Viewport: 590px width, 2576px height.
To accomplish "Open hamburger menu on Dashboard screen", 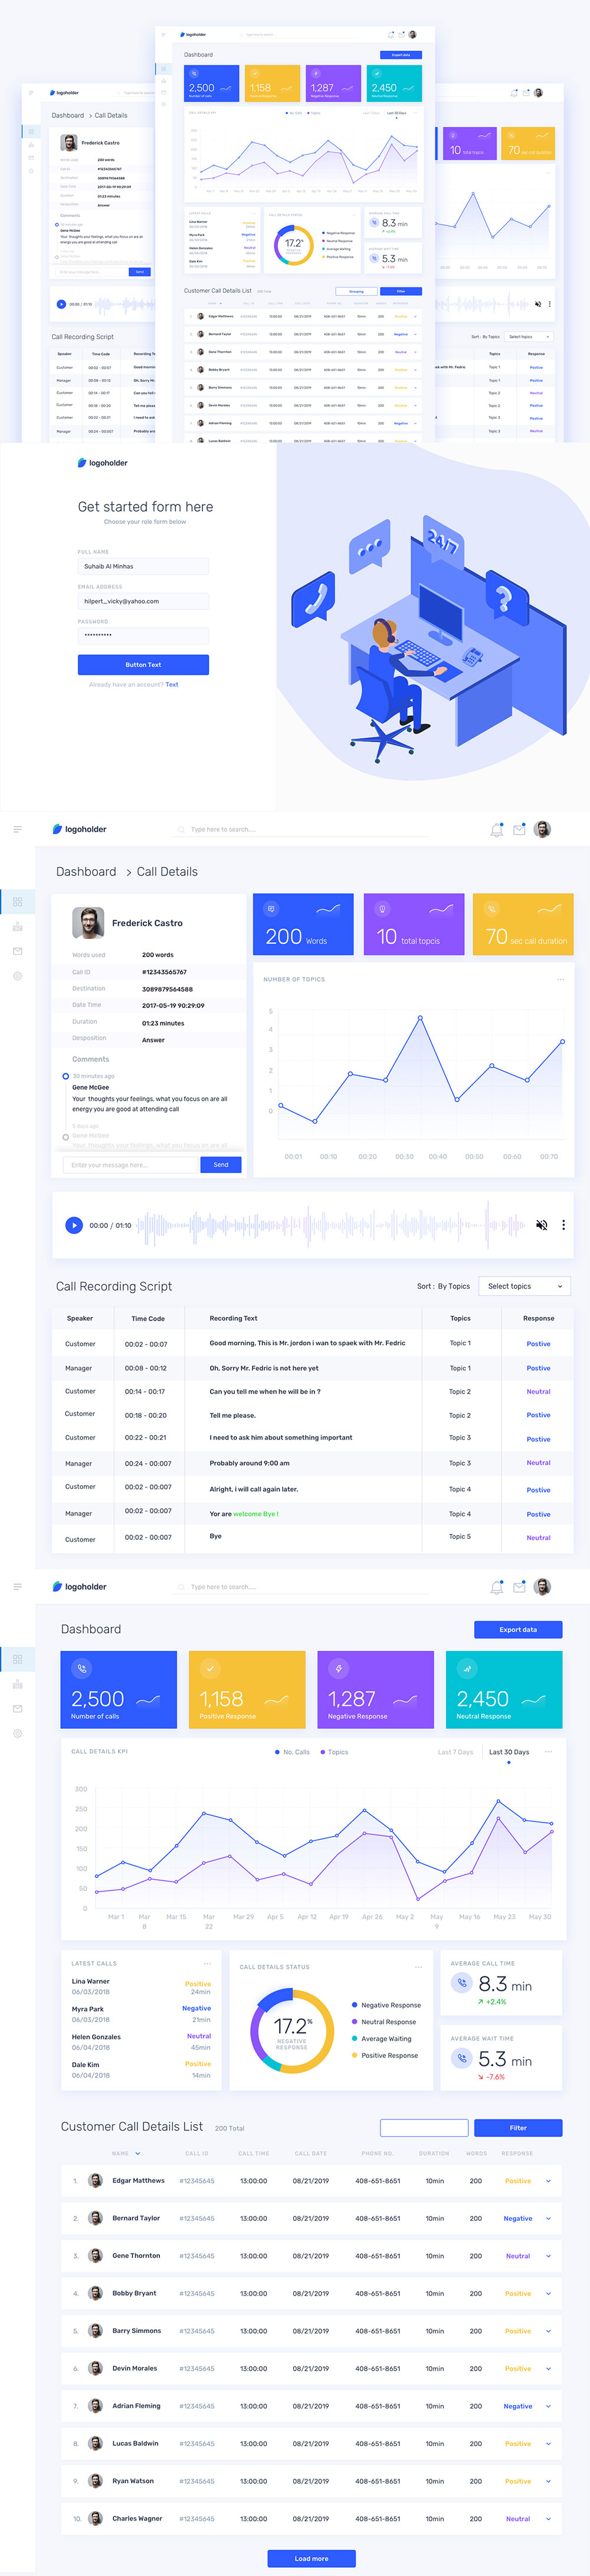I will pos(17,1587).
